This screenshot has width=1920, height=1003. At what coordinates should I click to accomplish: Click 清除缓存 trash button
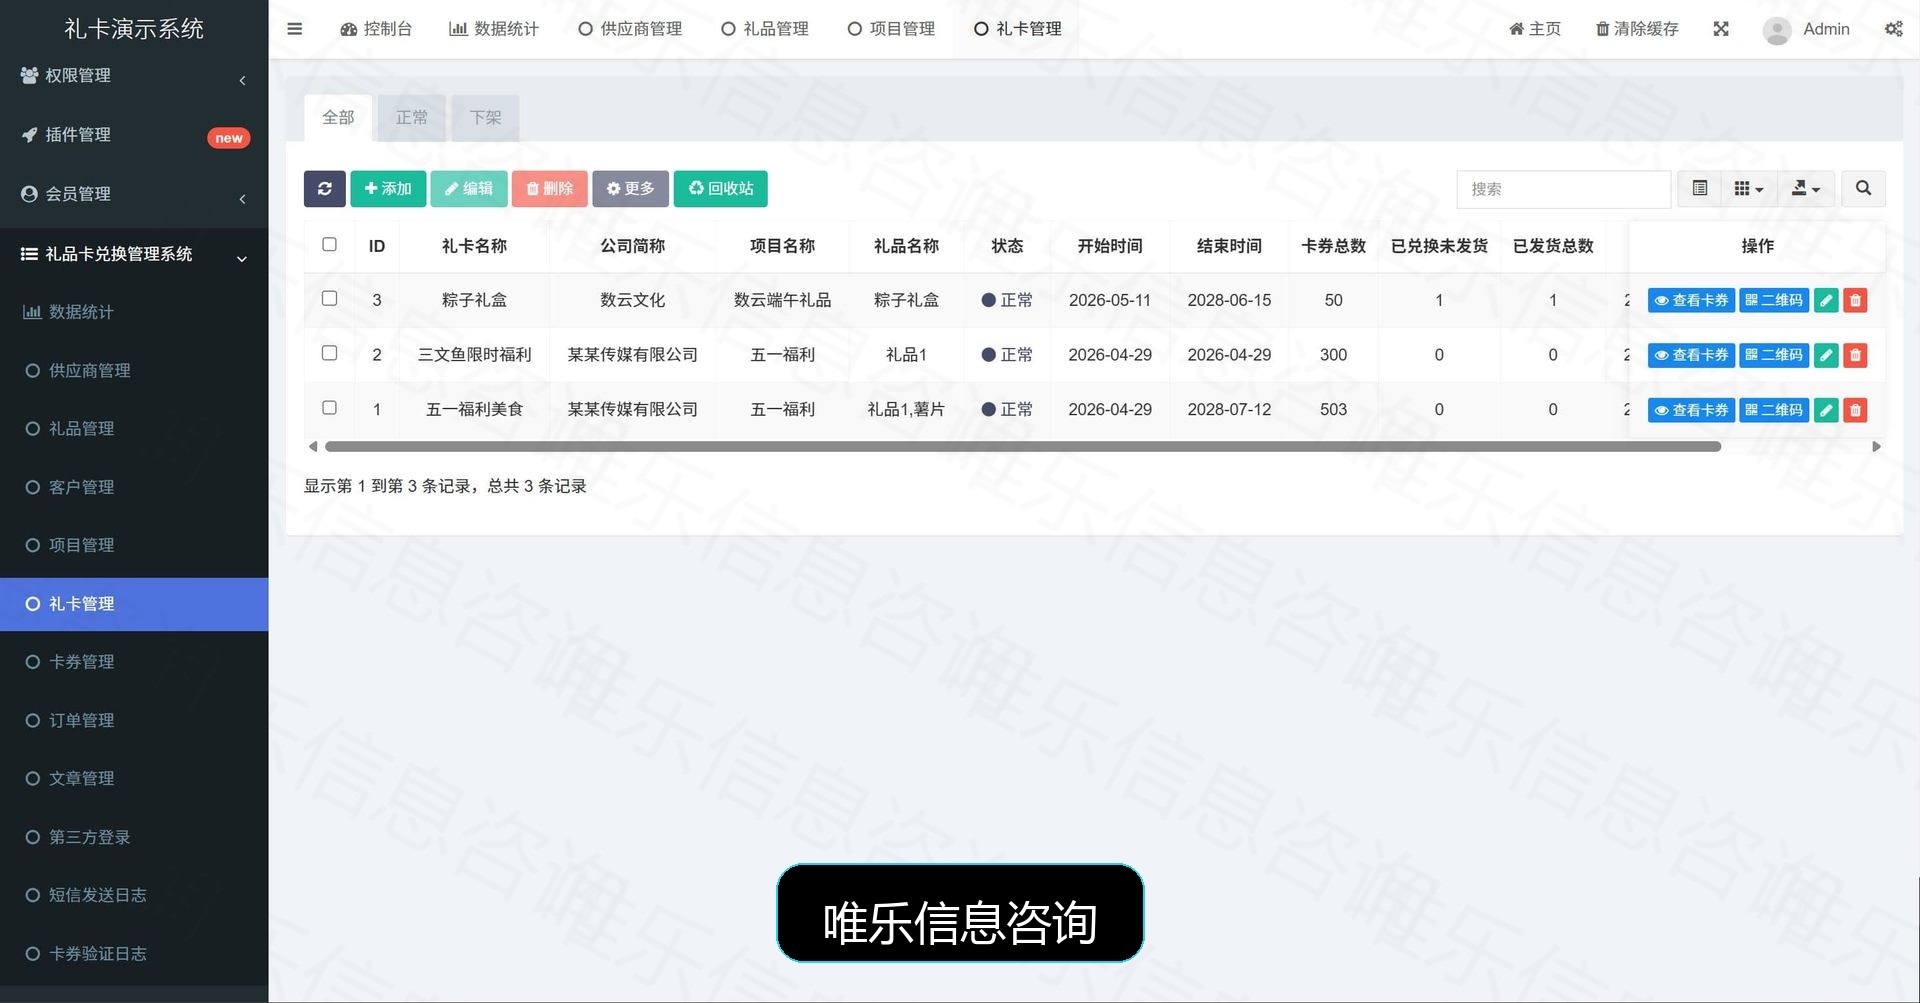pyautogui.click(x=1637, y=29)
